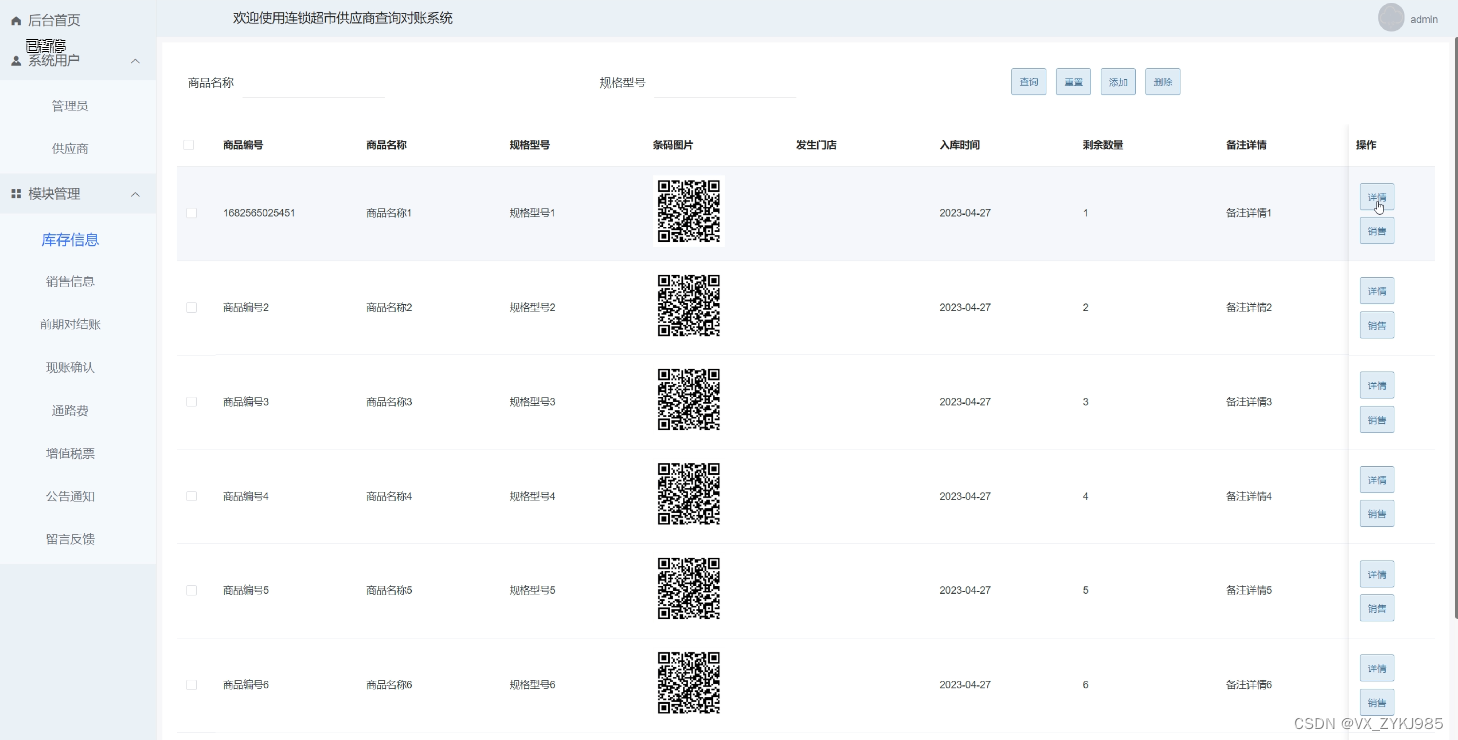Open 增值税票 in the sidebar

point(70,454)
